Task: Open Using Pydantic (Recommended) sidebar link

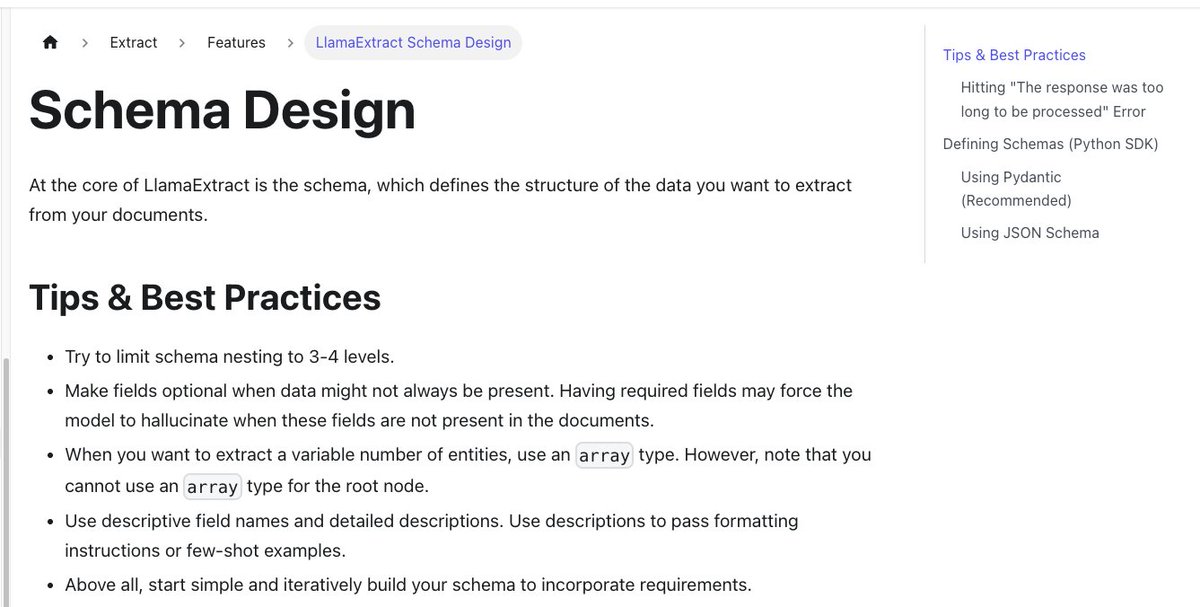Action: (x=1016, y=189)
